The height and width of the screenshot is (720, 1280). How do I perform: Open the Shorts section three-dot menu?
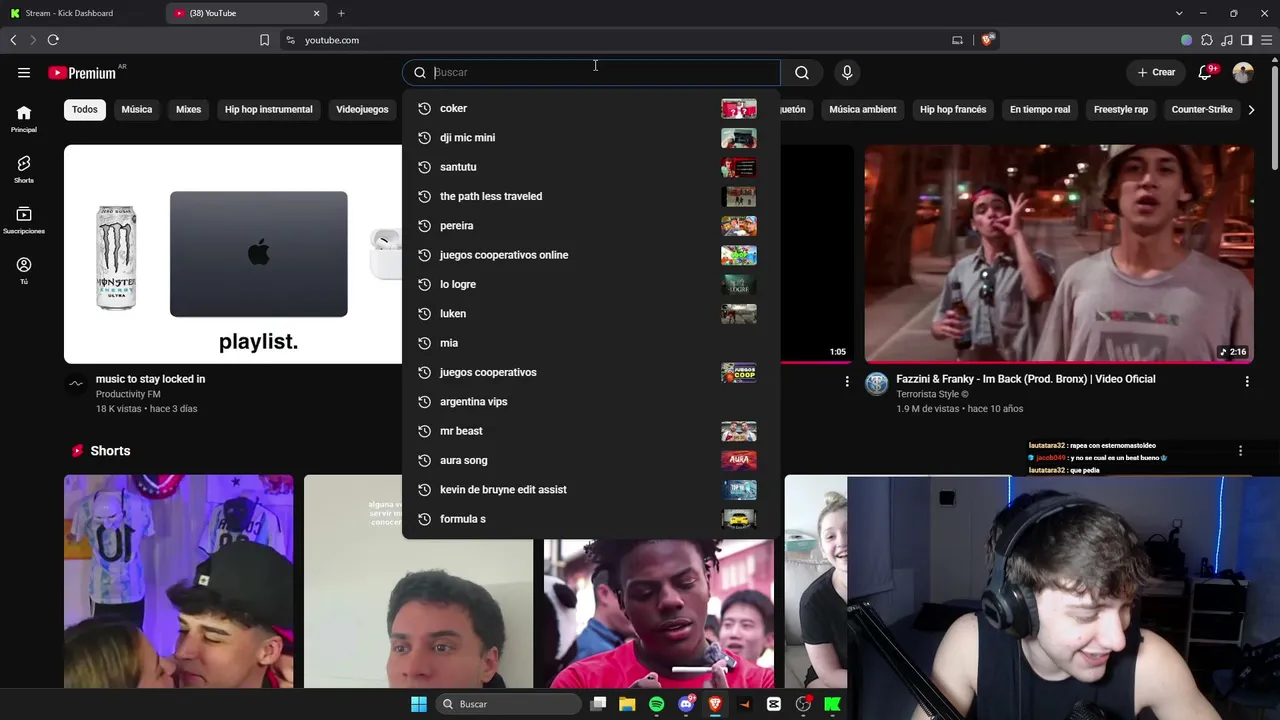pos(1240,451)
